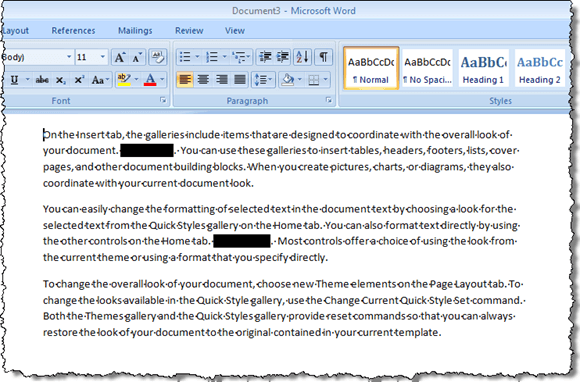
Task: Increase the paragraph indent
Action: pyautogui.click(x=283, y=57)
